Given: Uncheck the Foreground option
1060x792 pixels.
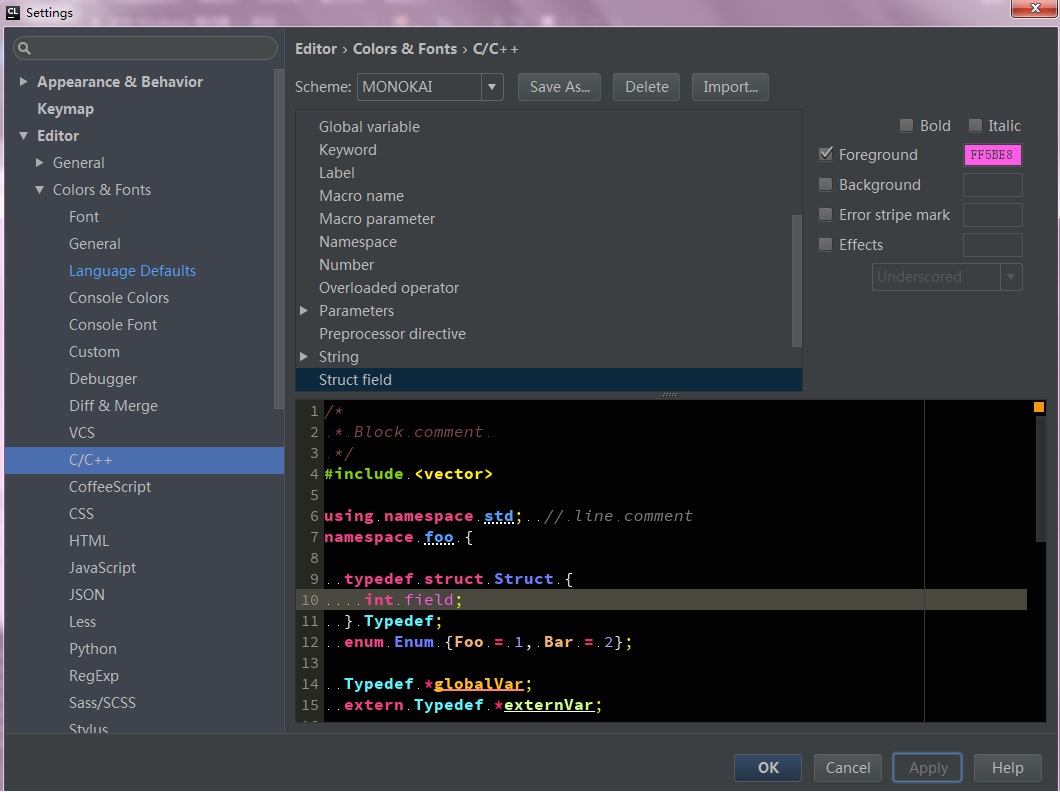Looking at the screenshot, I should pyautogui.click(x=826, y=154).
